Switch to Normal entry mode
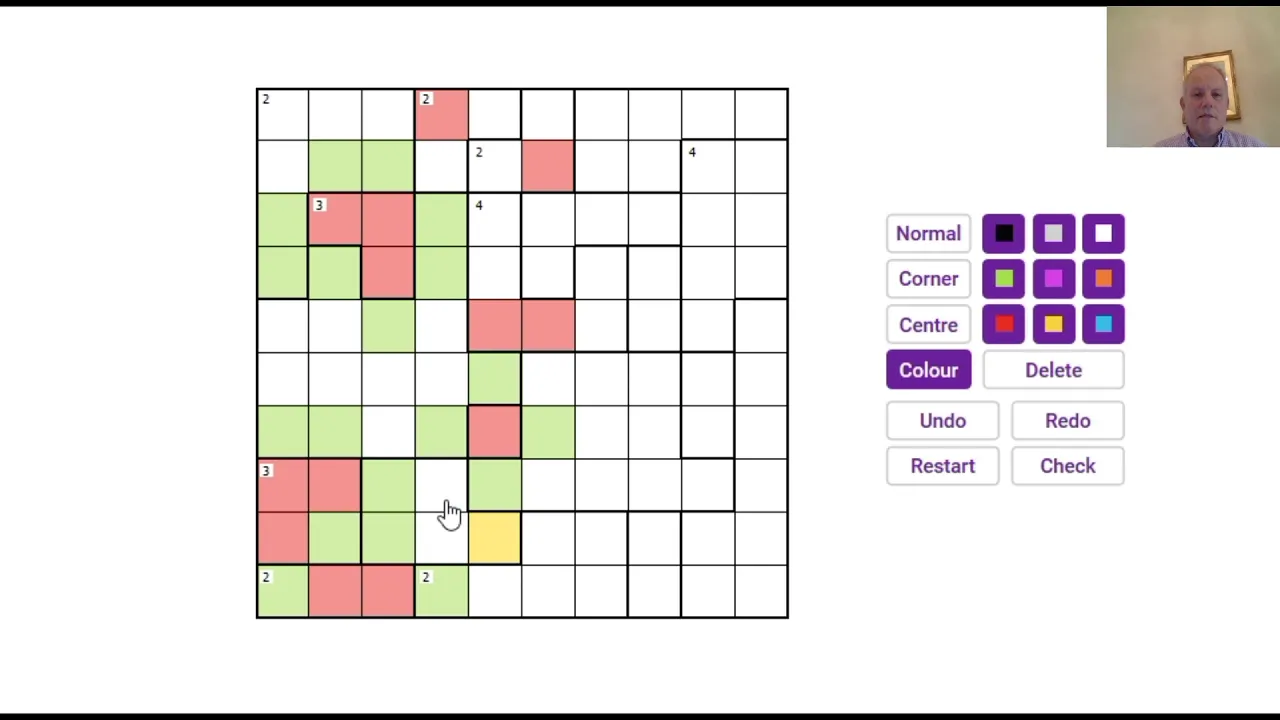 pos(928,234)
